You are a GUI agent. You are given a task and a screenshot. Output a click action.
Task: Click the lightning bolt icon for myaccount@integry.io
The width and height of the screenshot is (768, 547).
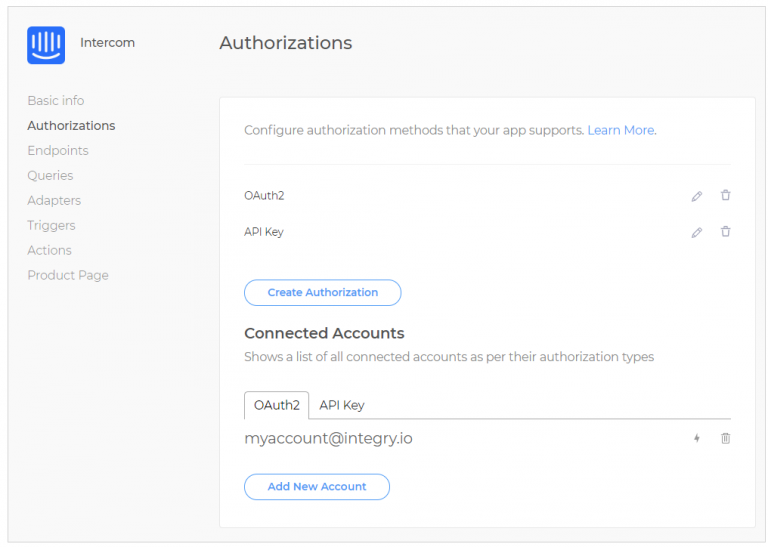696,438
